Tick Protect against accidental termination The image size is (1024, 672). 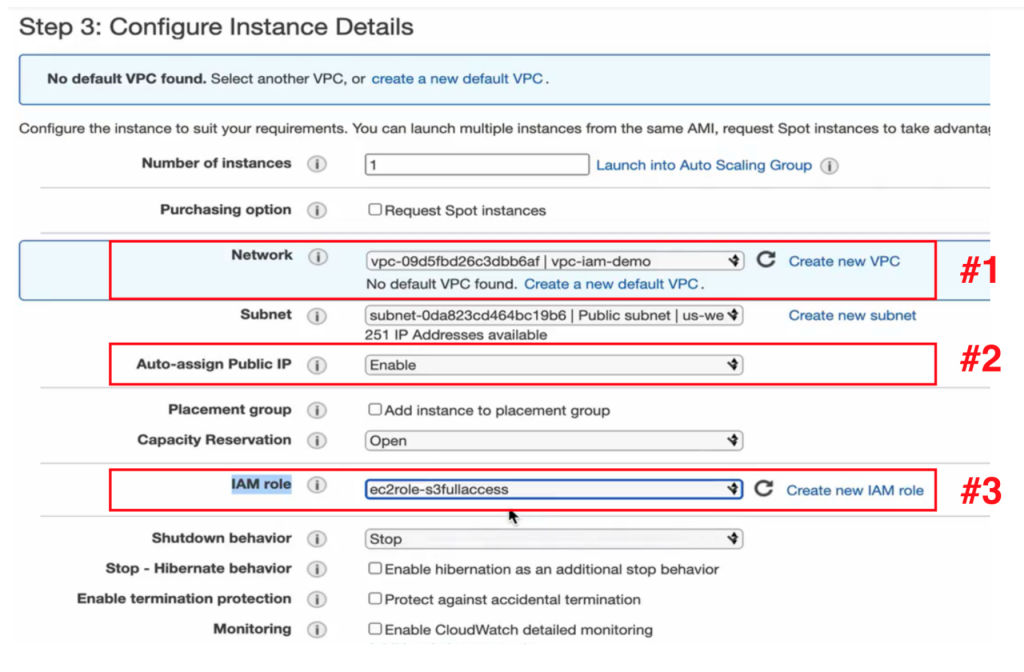click(375, 599)
